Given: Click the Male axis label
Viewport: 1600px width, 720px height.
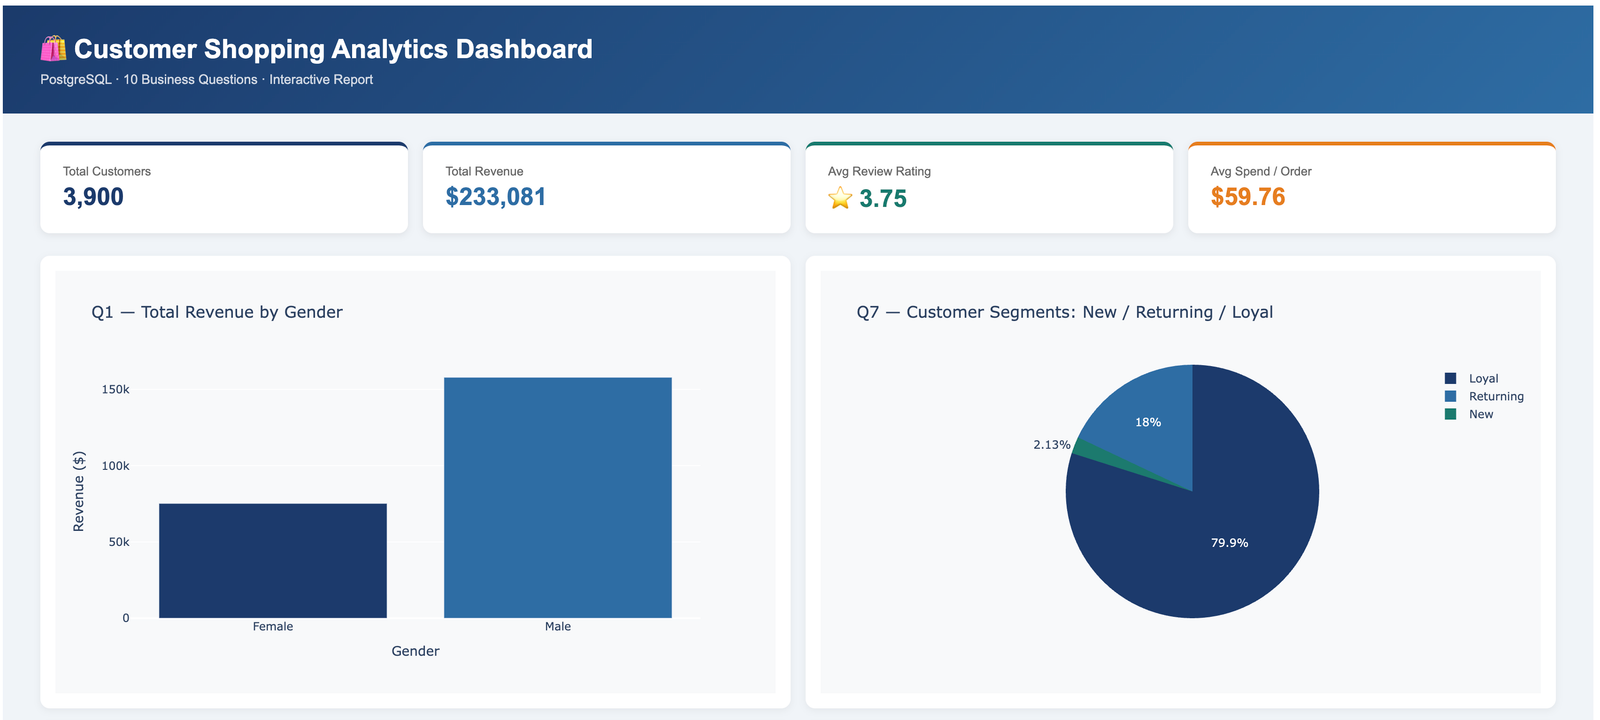Looking at the screenshot, I should [558, 627].
